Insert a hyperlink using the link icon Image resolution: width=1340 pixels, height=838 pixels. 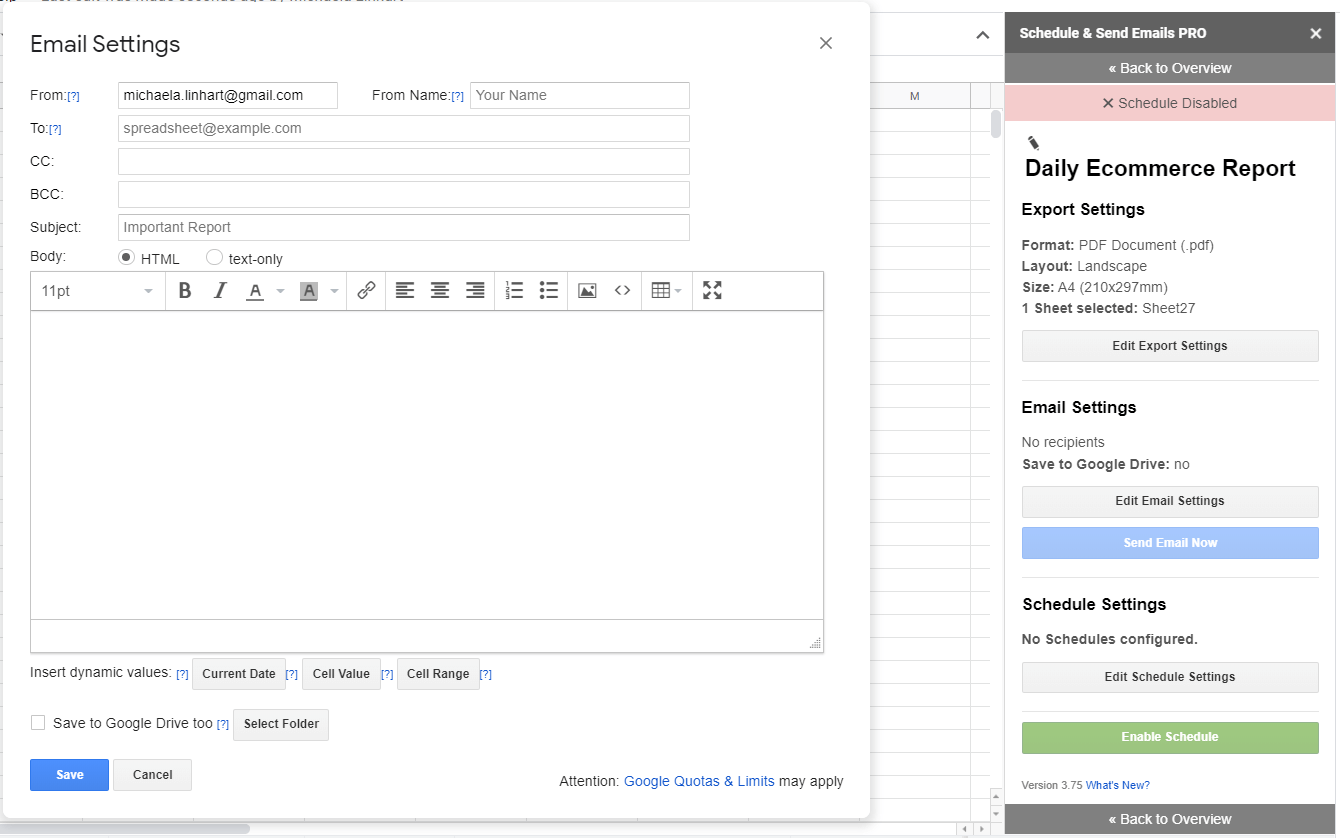point(366,291)
